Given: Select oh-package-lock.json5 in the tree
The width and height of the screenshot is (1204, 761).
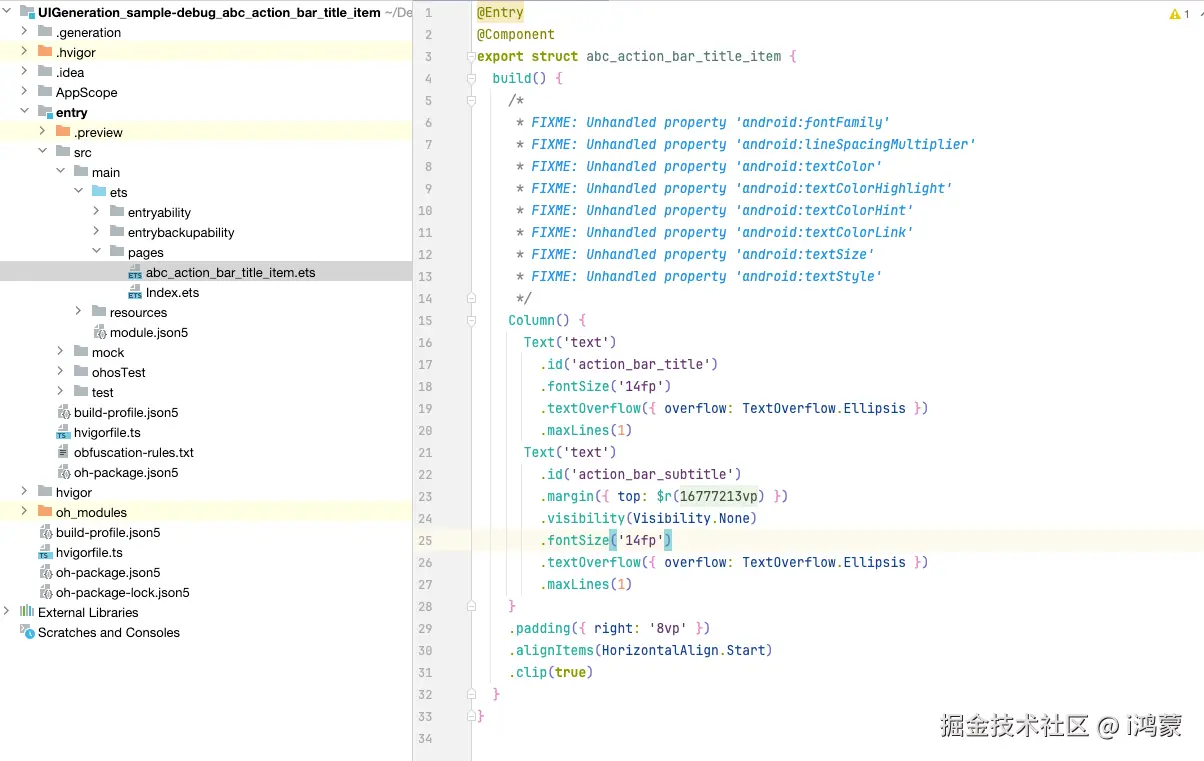Looking at the screenshot, I should [123, 592].
